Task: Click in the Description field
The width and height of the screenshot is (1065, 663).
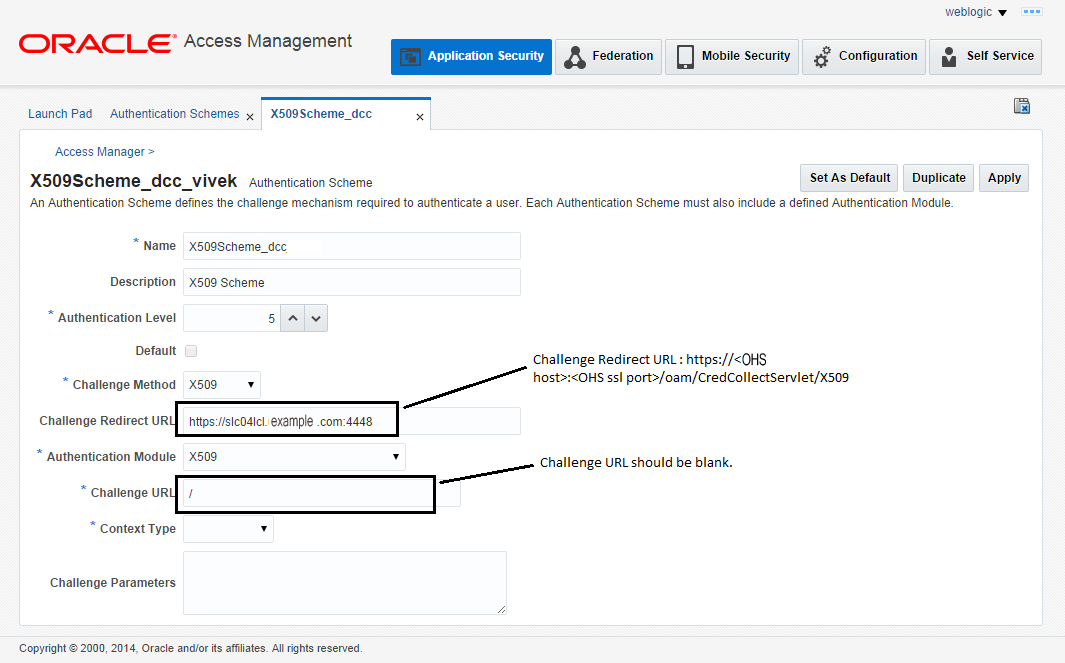Action: [352, 283]
